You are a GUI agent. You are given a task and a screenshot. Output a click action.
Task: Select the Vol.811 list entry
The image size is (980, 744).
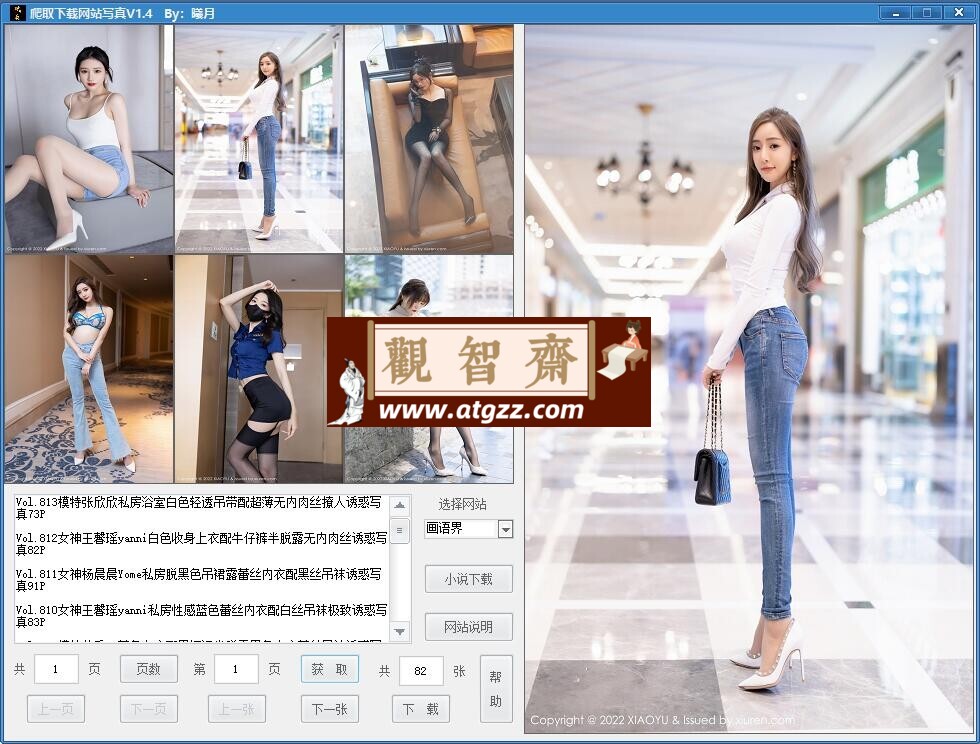click(201, 580)
